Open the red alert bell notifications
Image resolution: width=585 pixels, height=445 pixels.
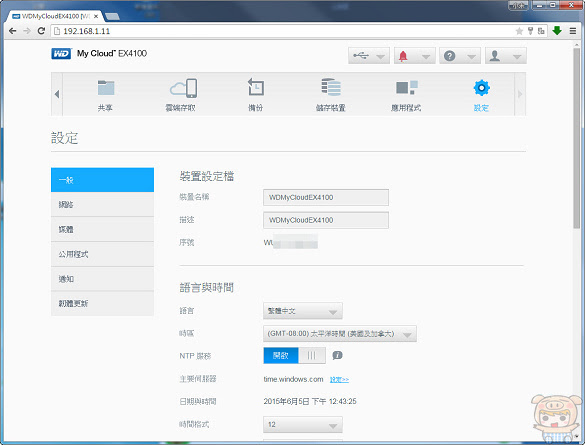[403, 56]
